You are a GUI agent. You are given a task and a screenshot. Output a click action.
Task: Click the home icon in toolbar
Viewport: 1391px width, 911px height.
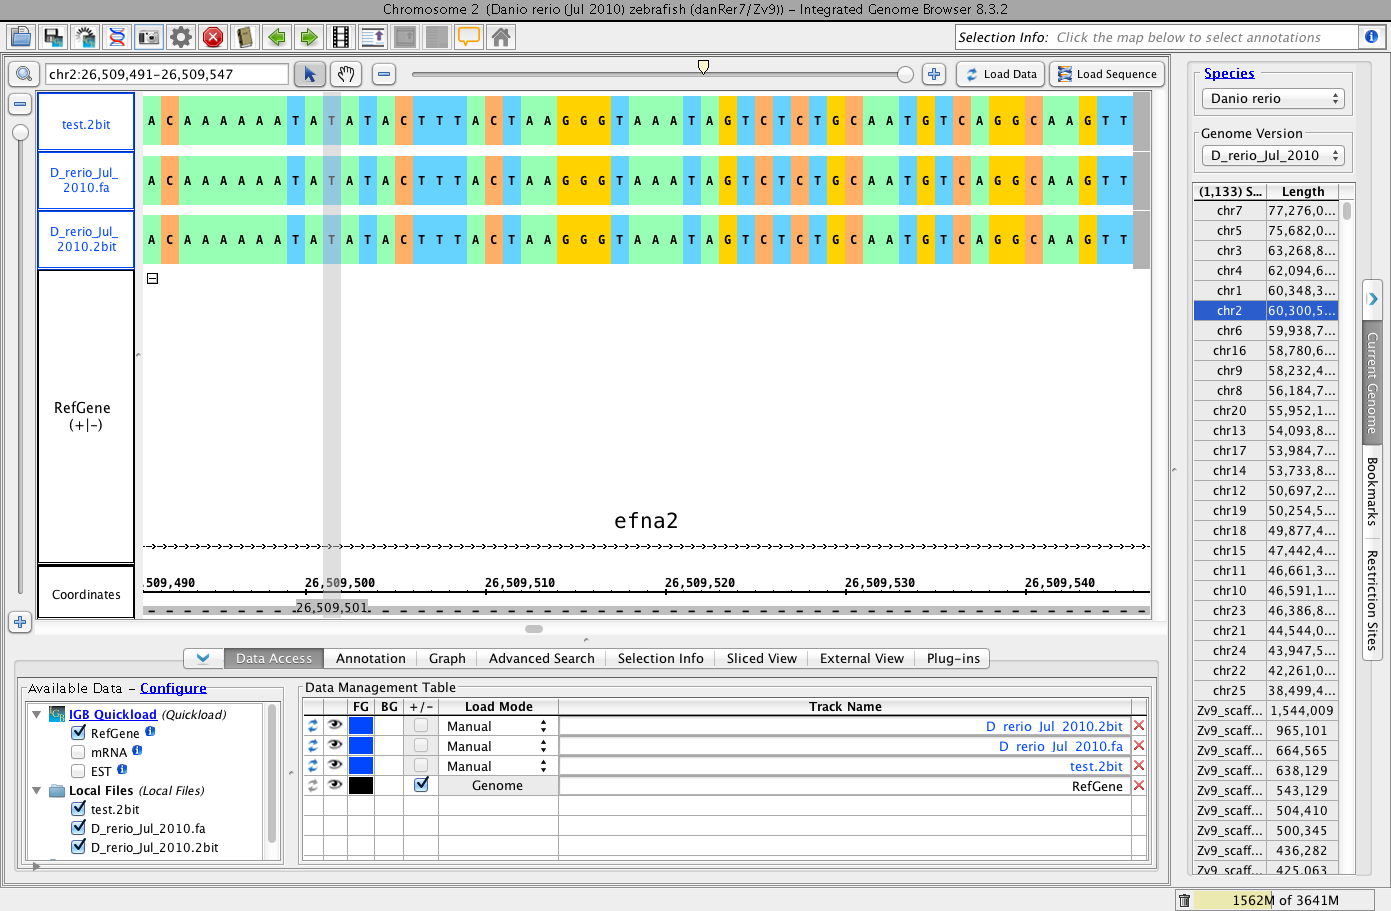tap(501, 38)
